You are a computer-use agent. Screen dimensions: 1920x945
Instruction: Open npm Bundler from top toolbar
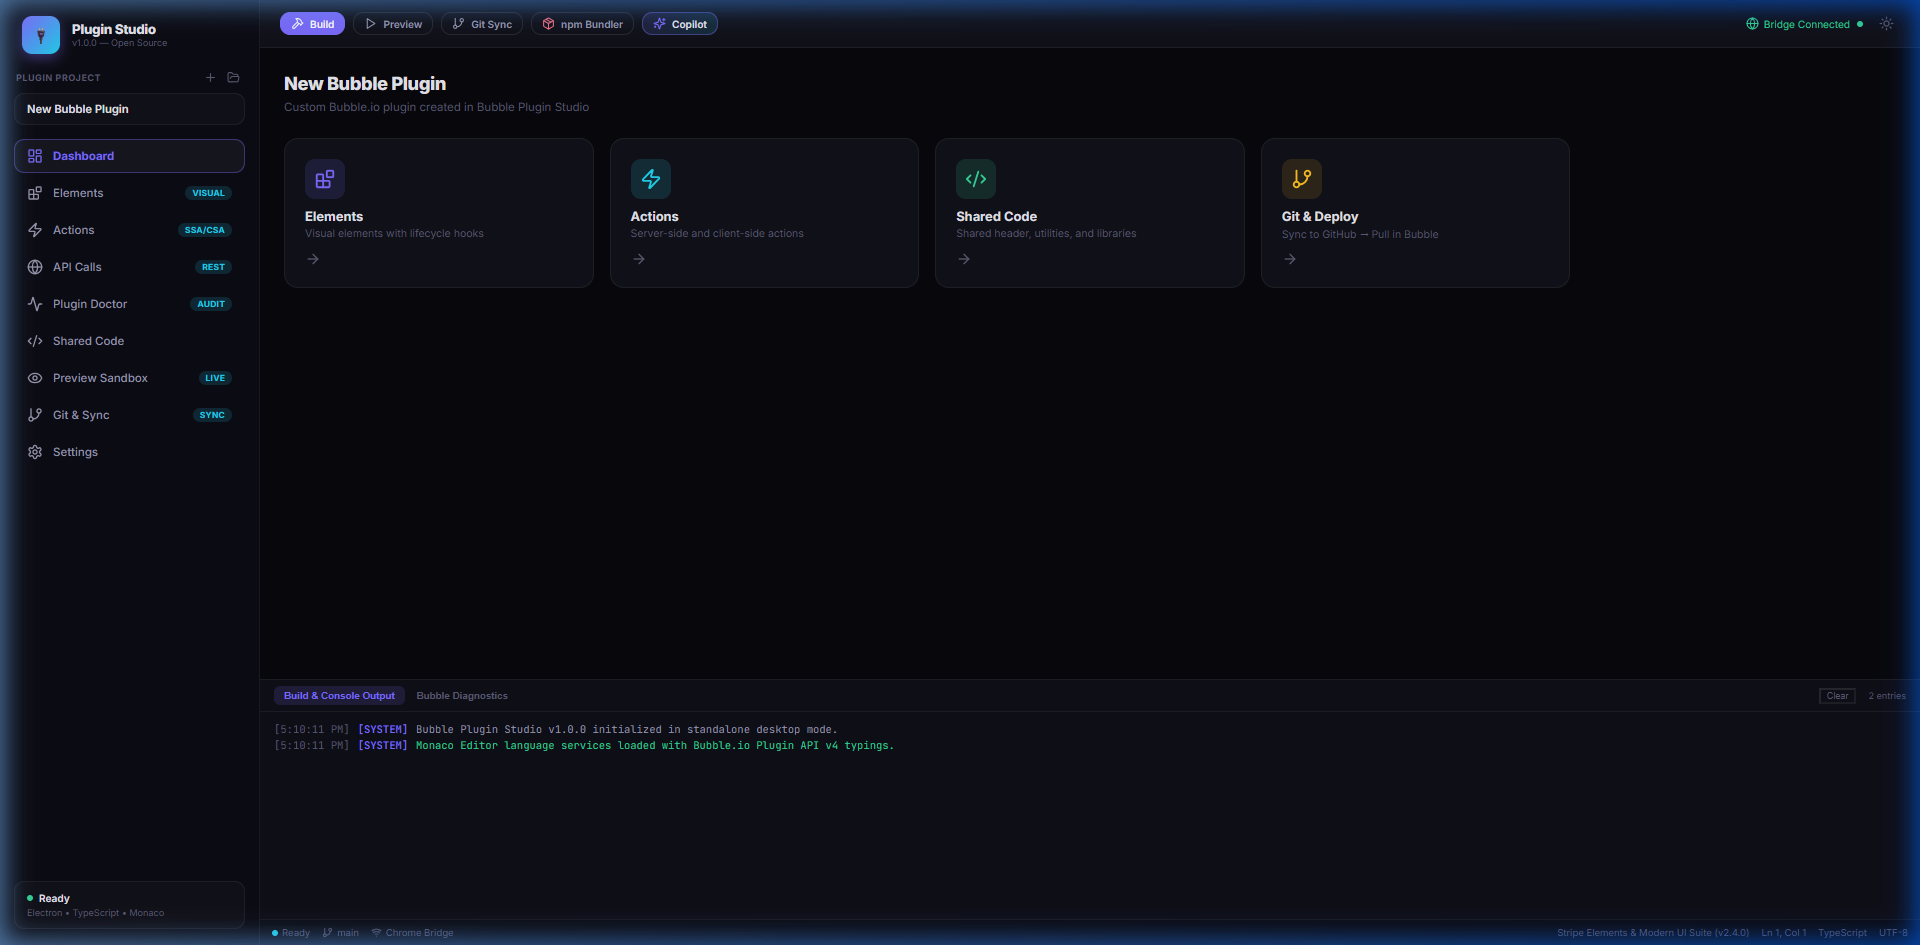(x=582, y=24)
